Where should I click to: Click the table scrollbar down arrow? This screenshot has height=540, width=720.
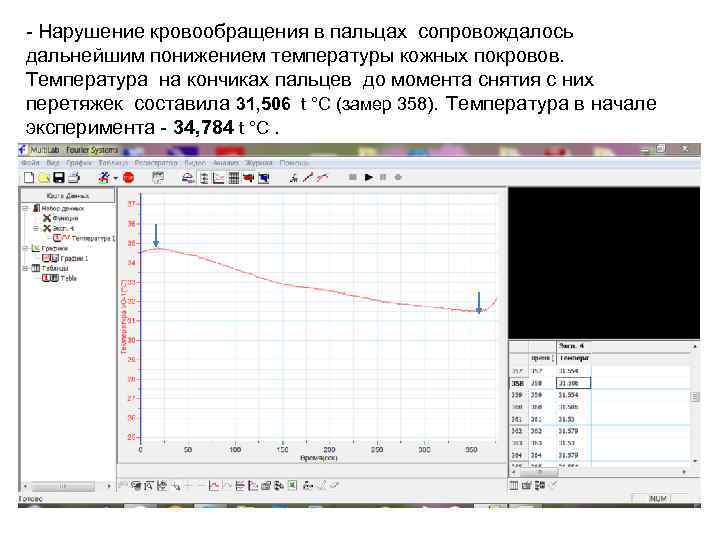[695, 460]
